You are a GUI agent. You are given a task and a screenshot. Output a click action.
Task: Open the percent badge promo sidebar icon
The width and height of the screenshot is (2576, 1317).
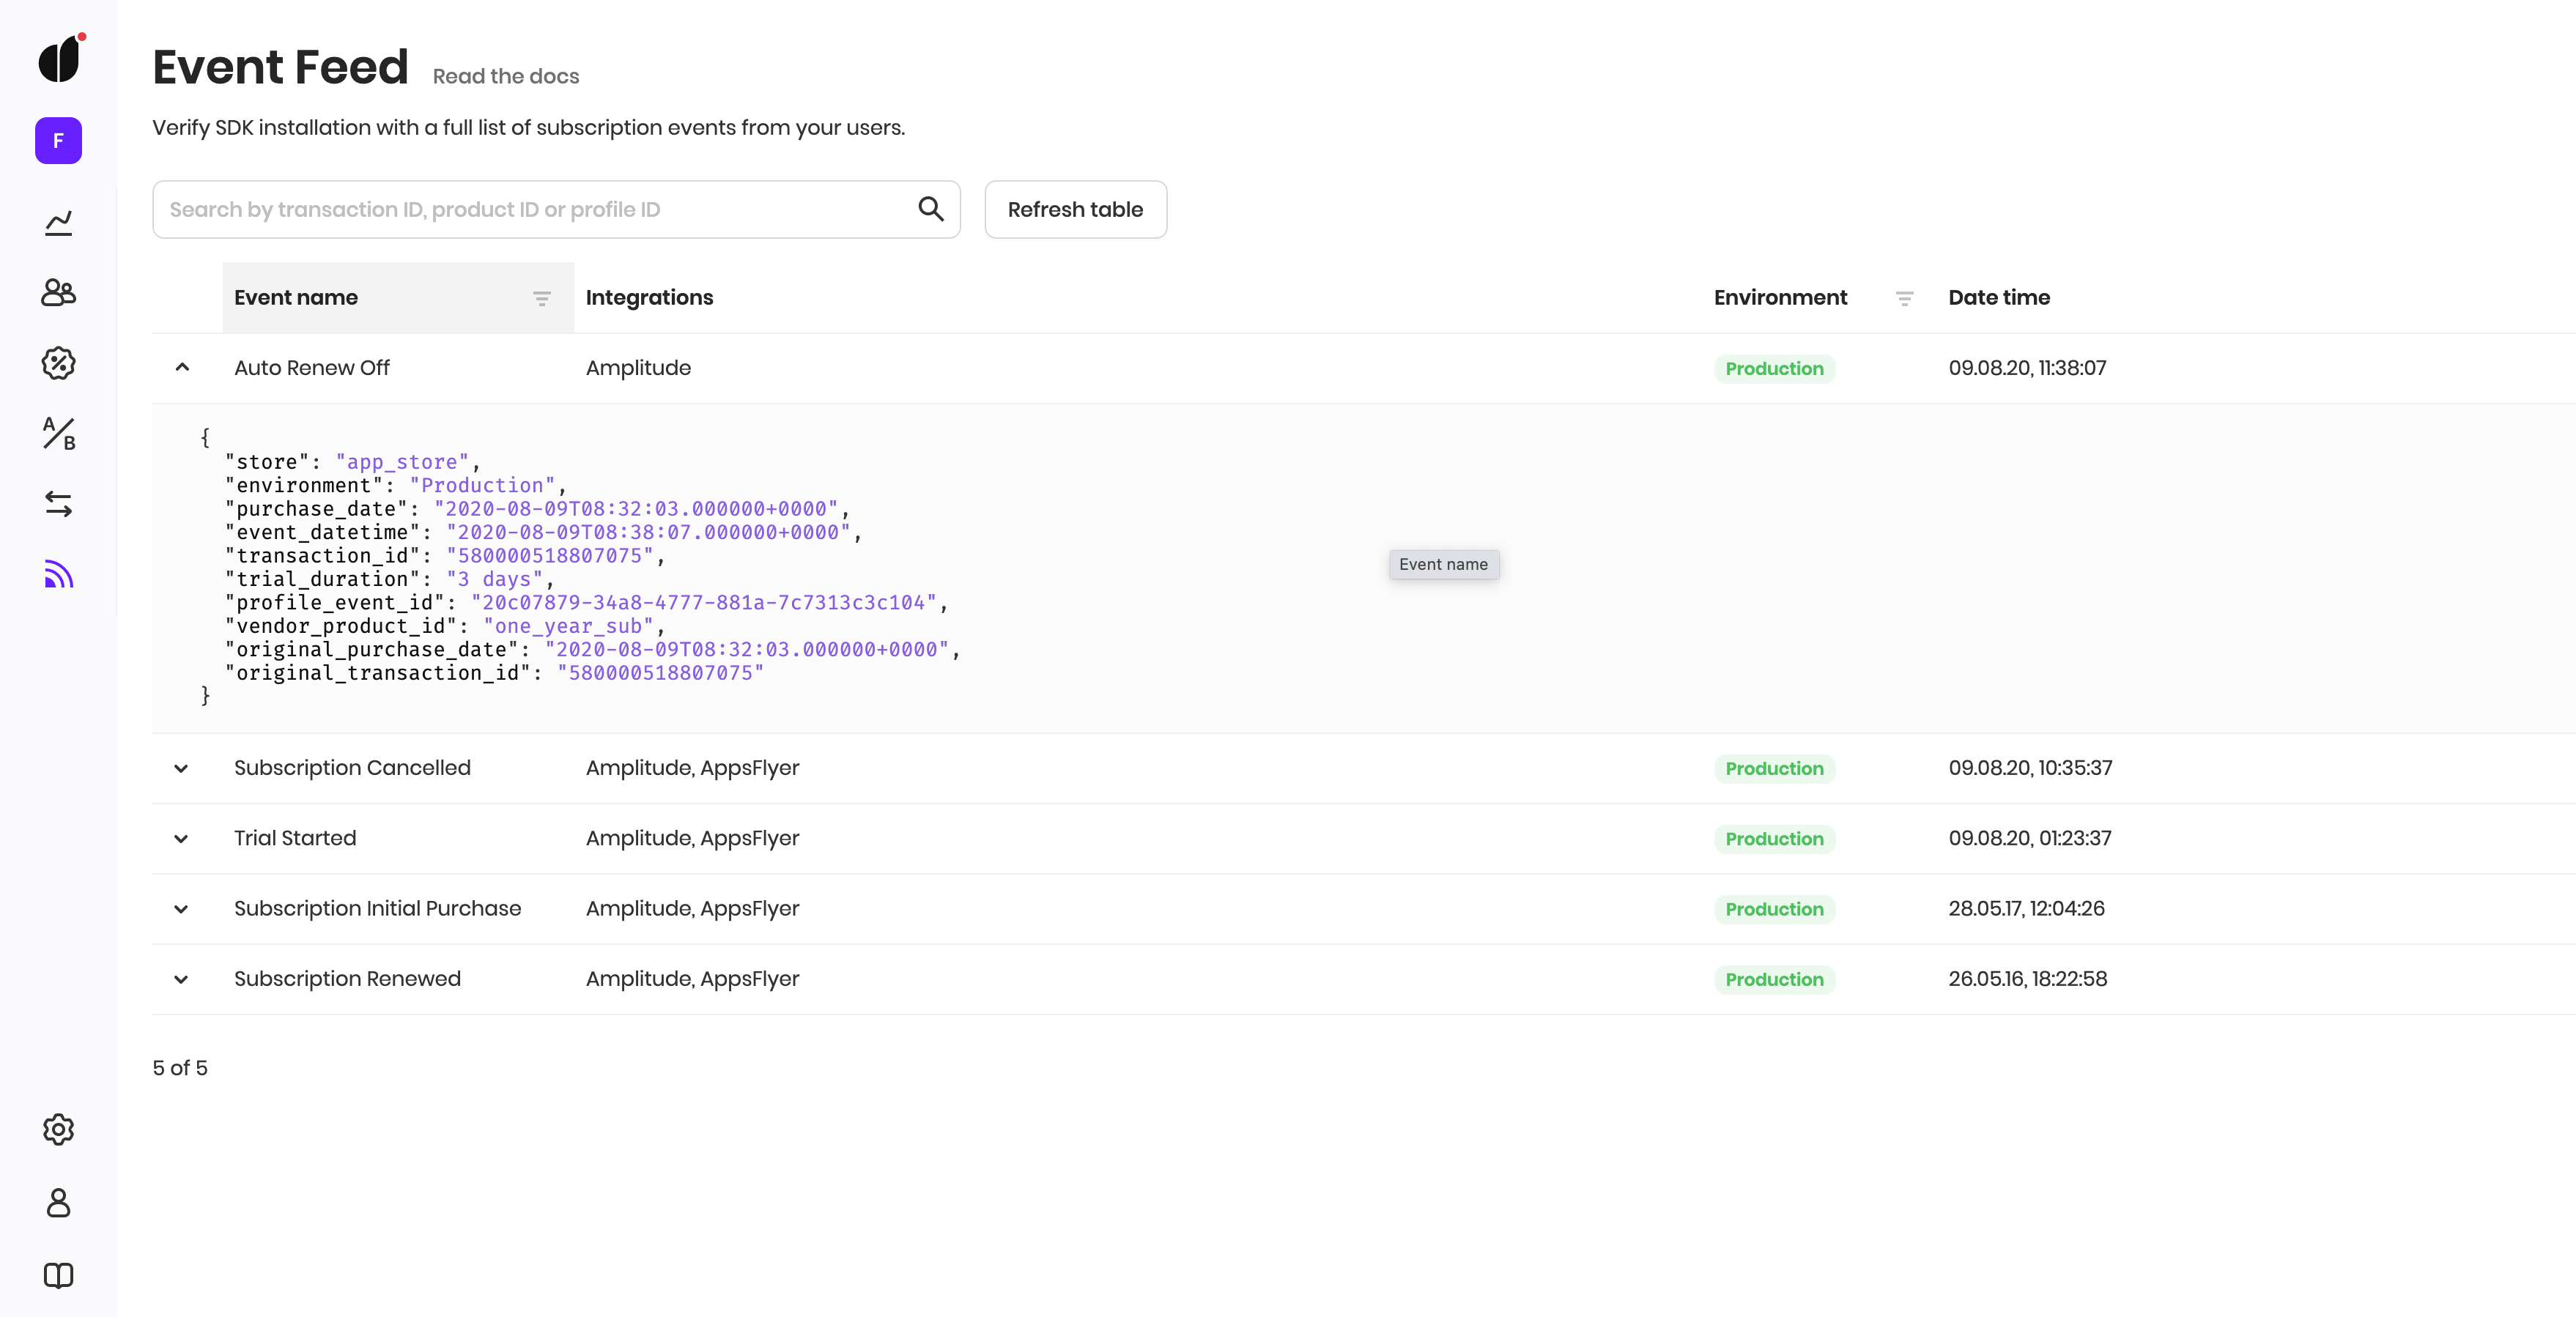59,363
